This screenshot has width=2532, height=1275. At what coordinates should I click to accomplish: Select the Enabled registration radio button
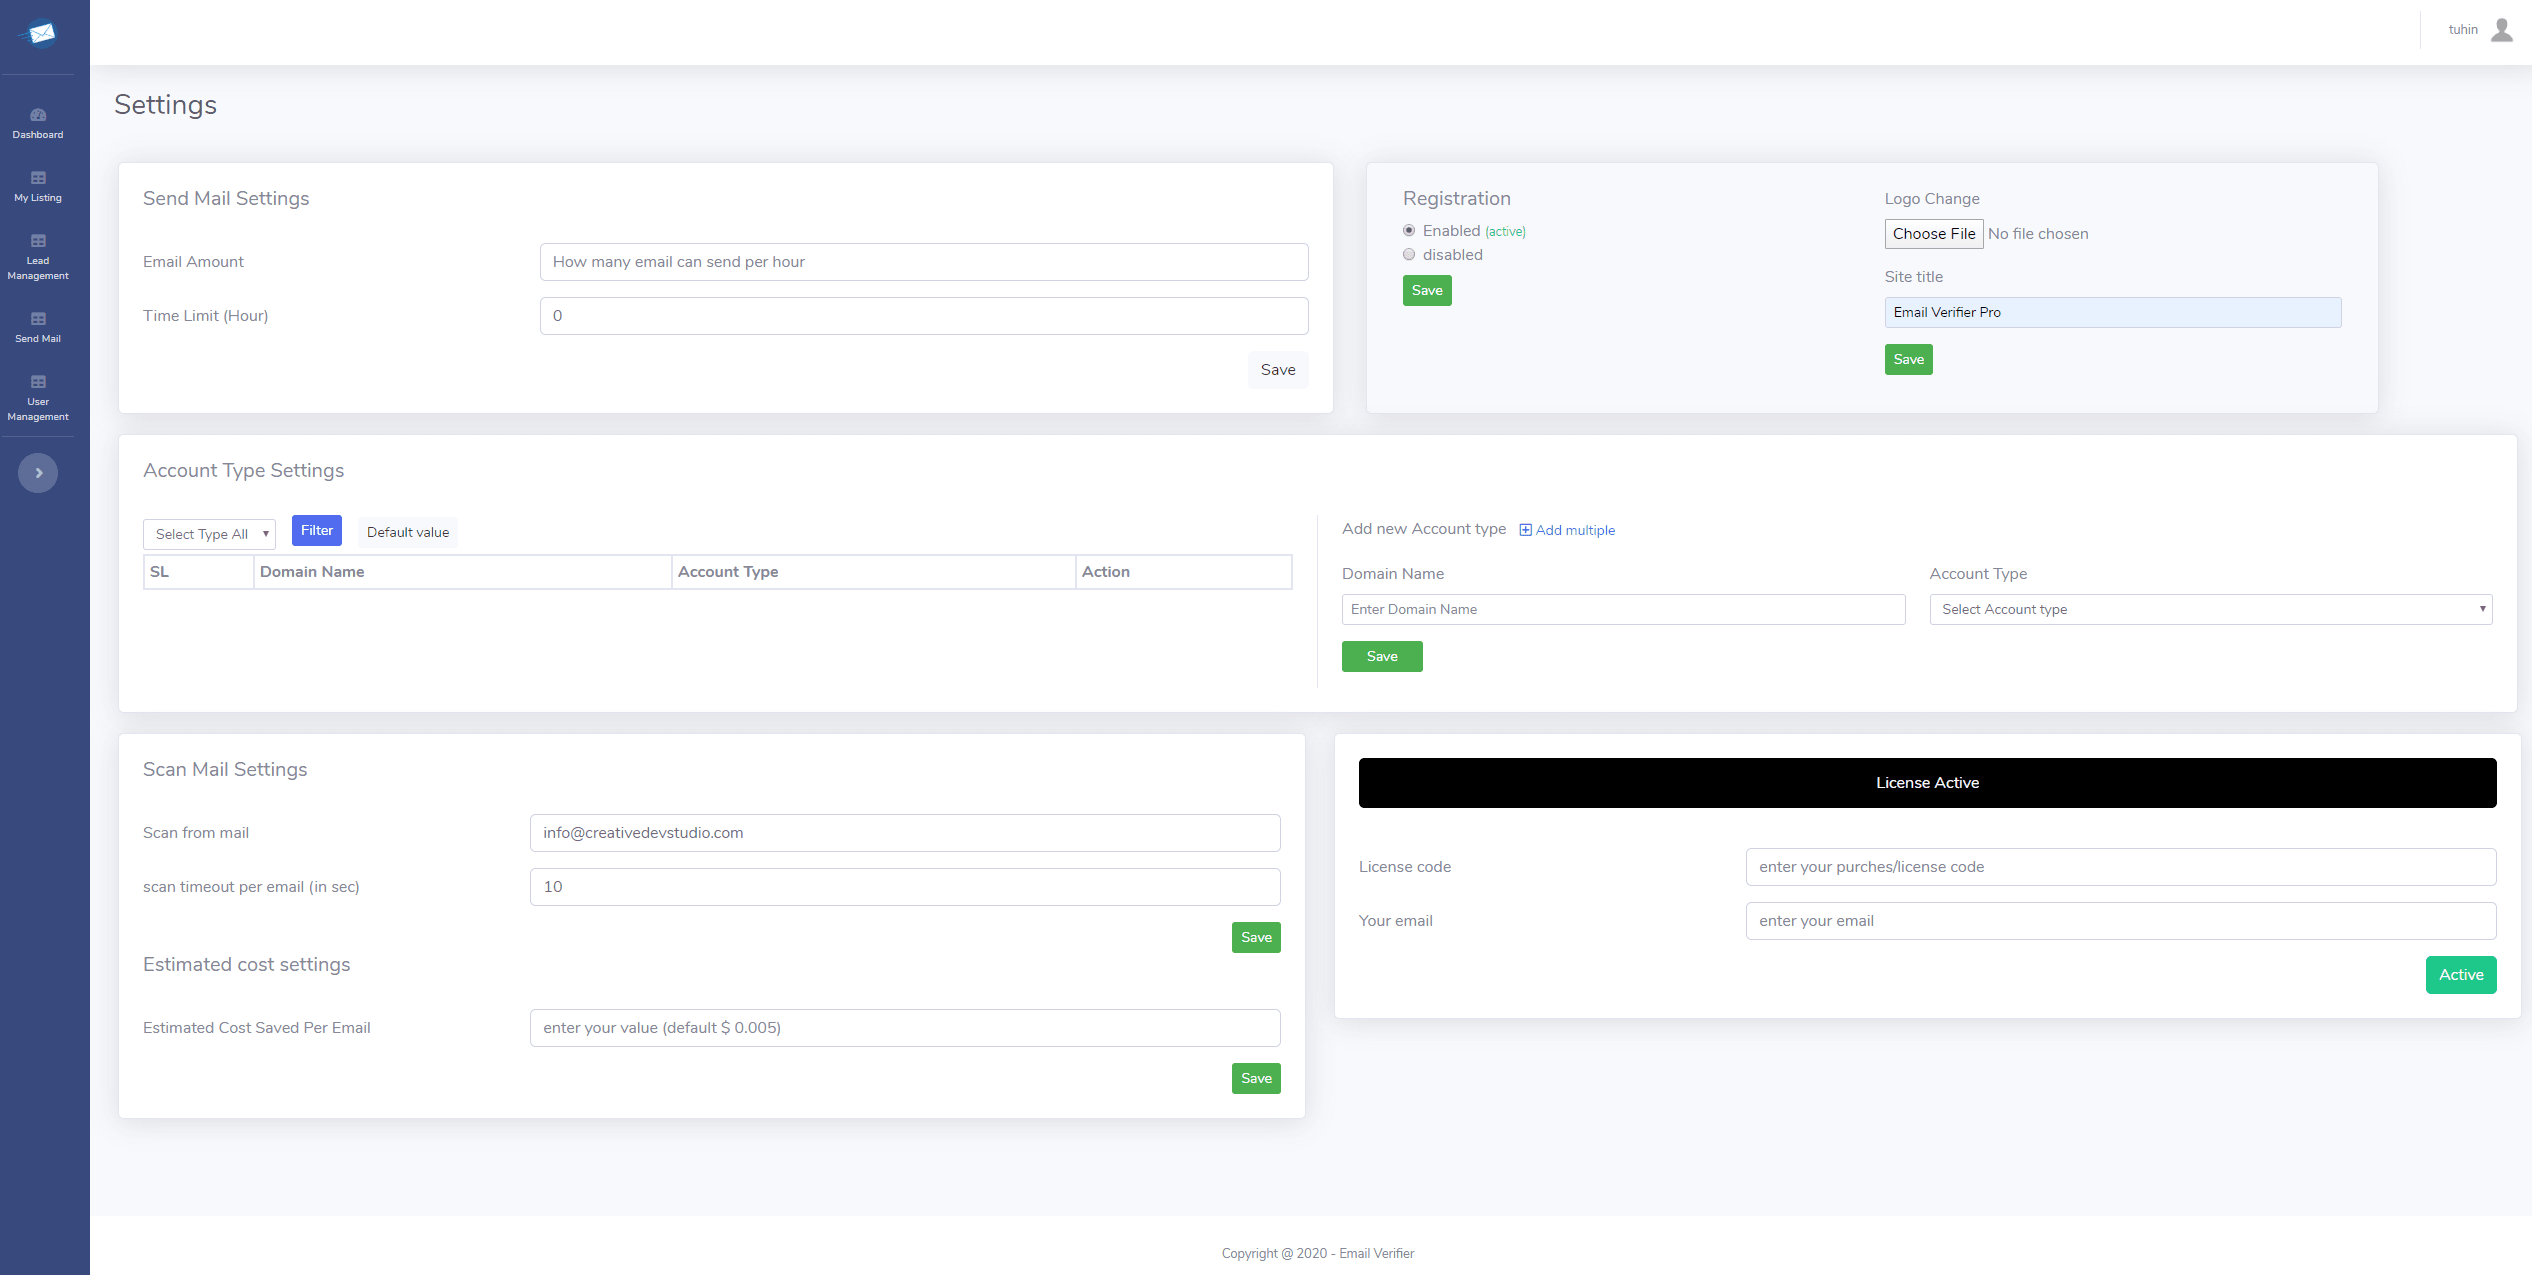click(1409, 231)
